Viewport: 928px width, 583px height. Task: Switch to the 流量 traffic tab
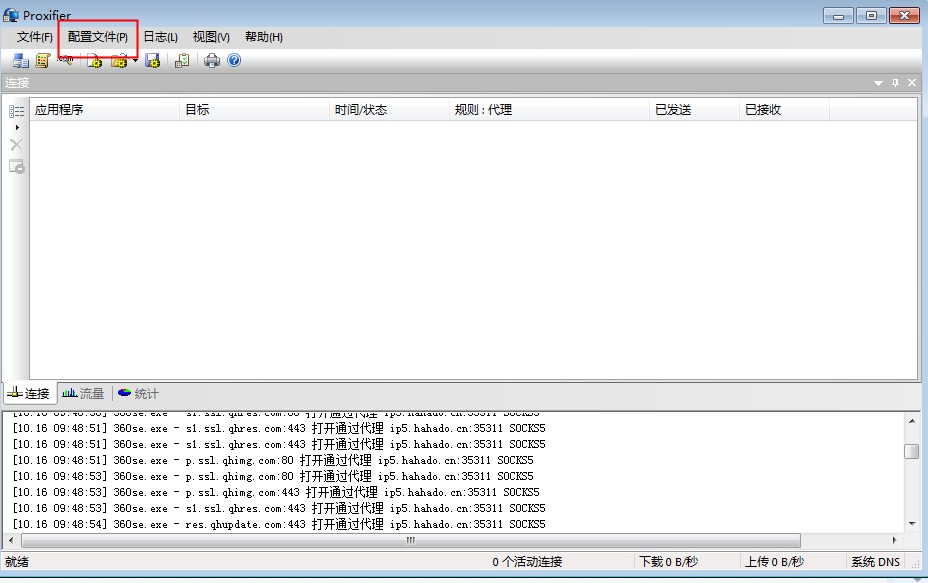coord(83,393)
